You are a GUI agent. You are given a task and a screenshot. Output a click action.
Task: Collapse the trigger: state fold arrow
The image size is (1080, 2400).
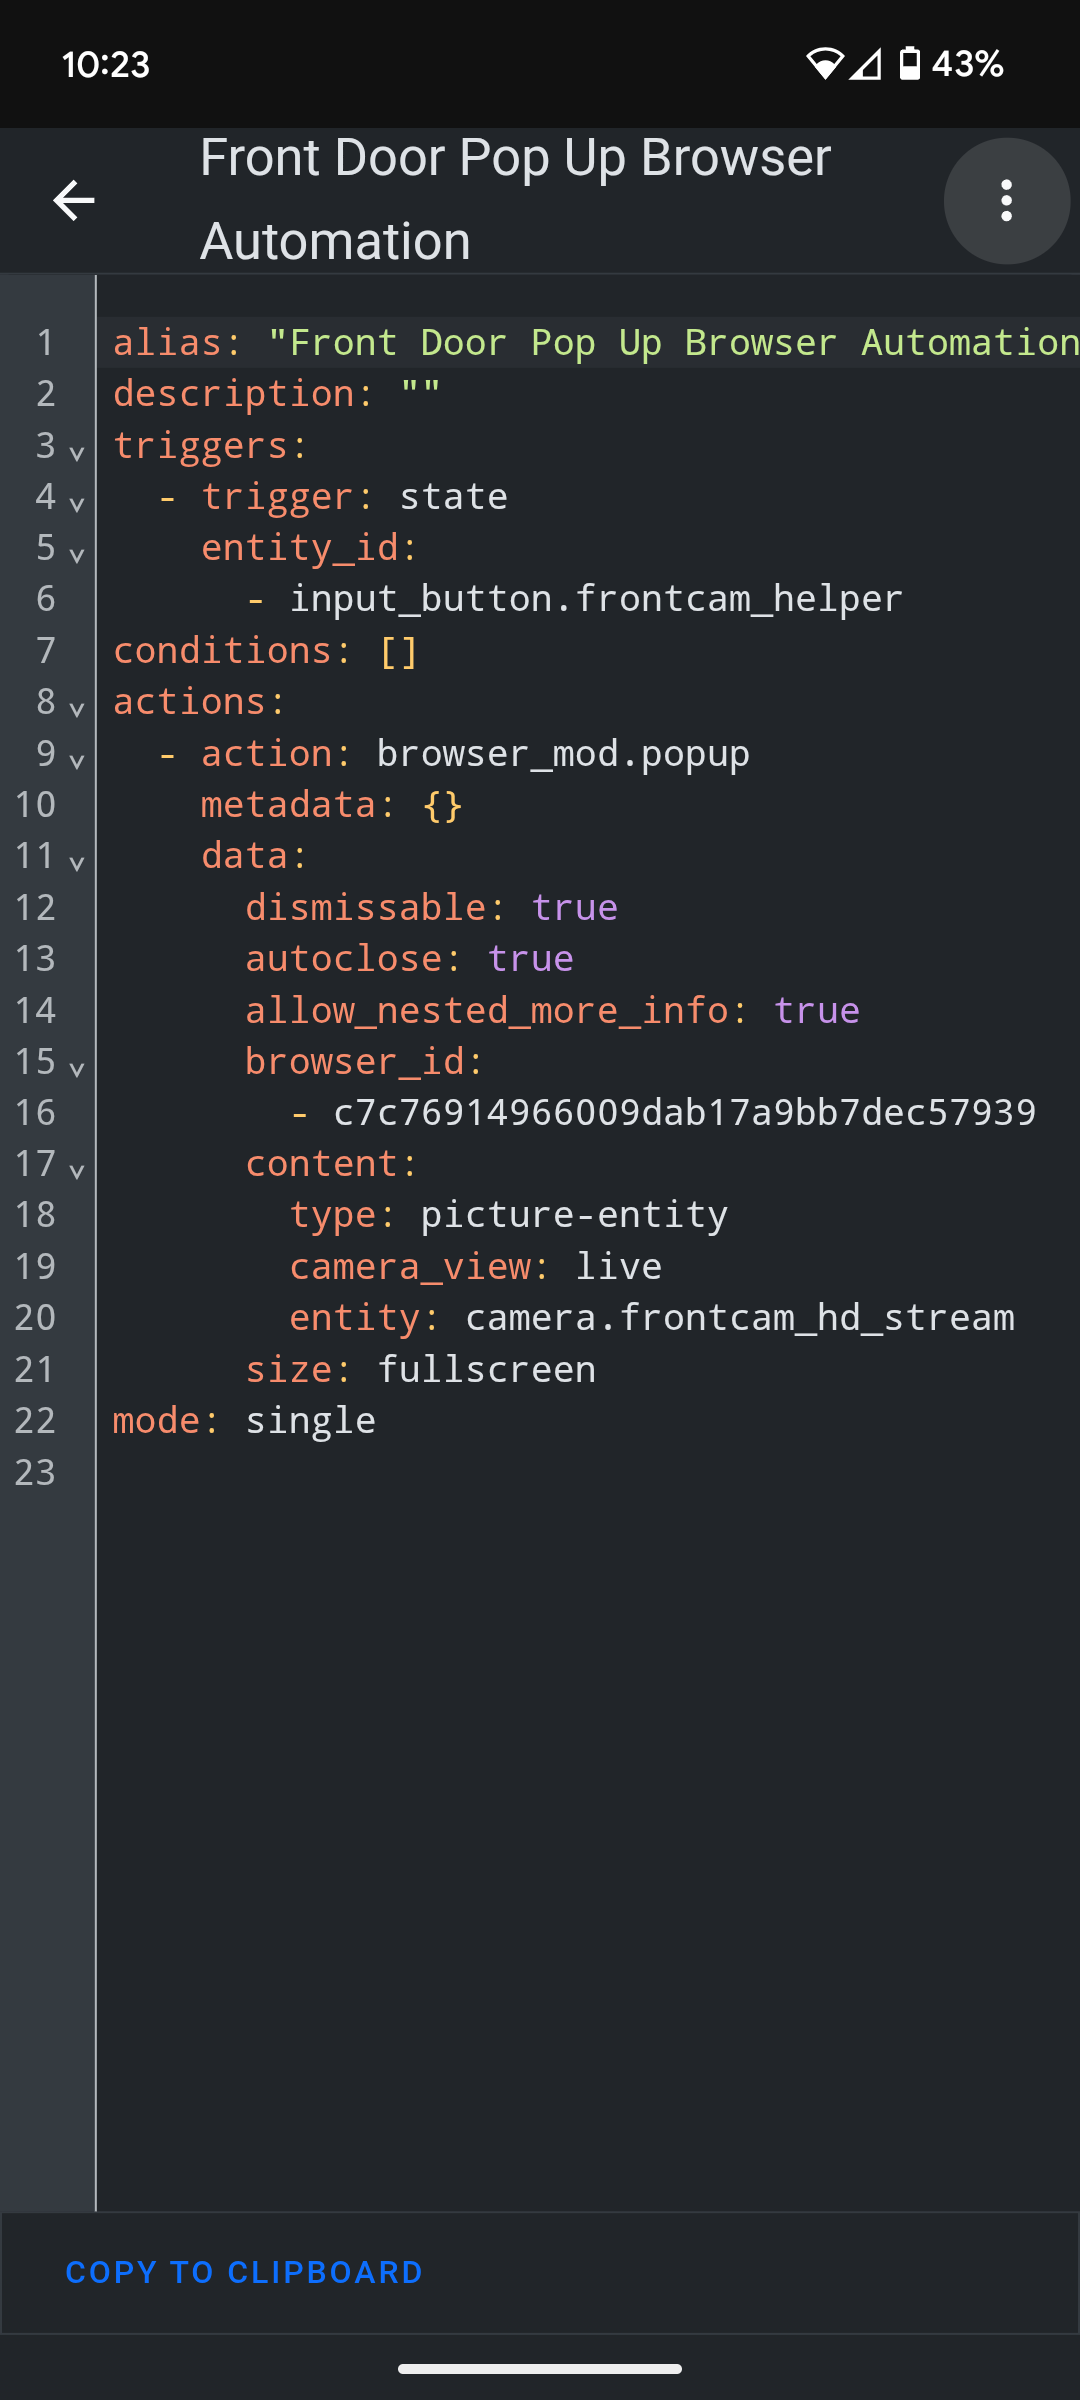click(77, 503)
